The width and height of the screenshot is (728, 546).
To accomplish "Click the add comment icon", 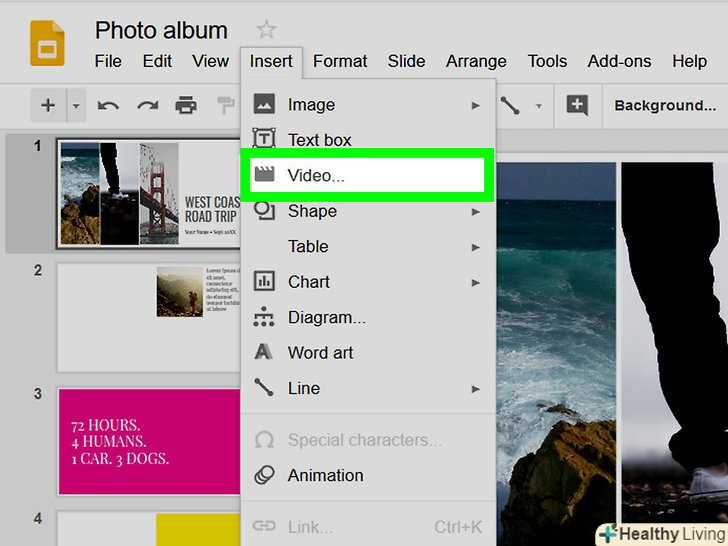I will 577,105.
